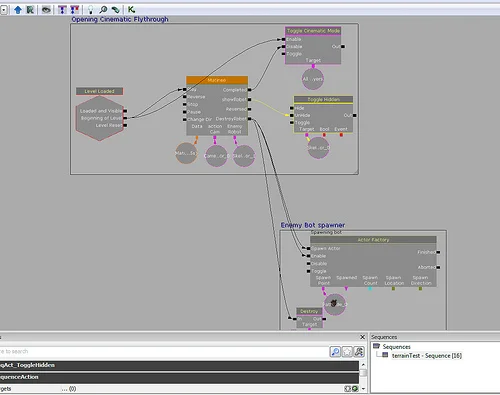Open the parent sequence with blue up arrow
500x395 pixels.
pyautogui.click(x=18, y=10)
